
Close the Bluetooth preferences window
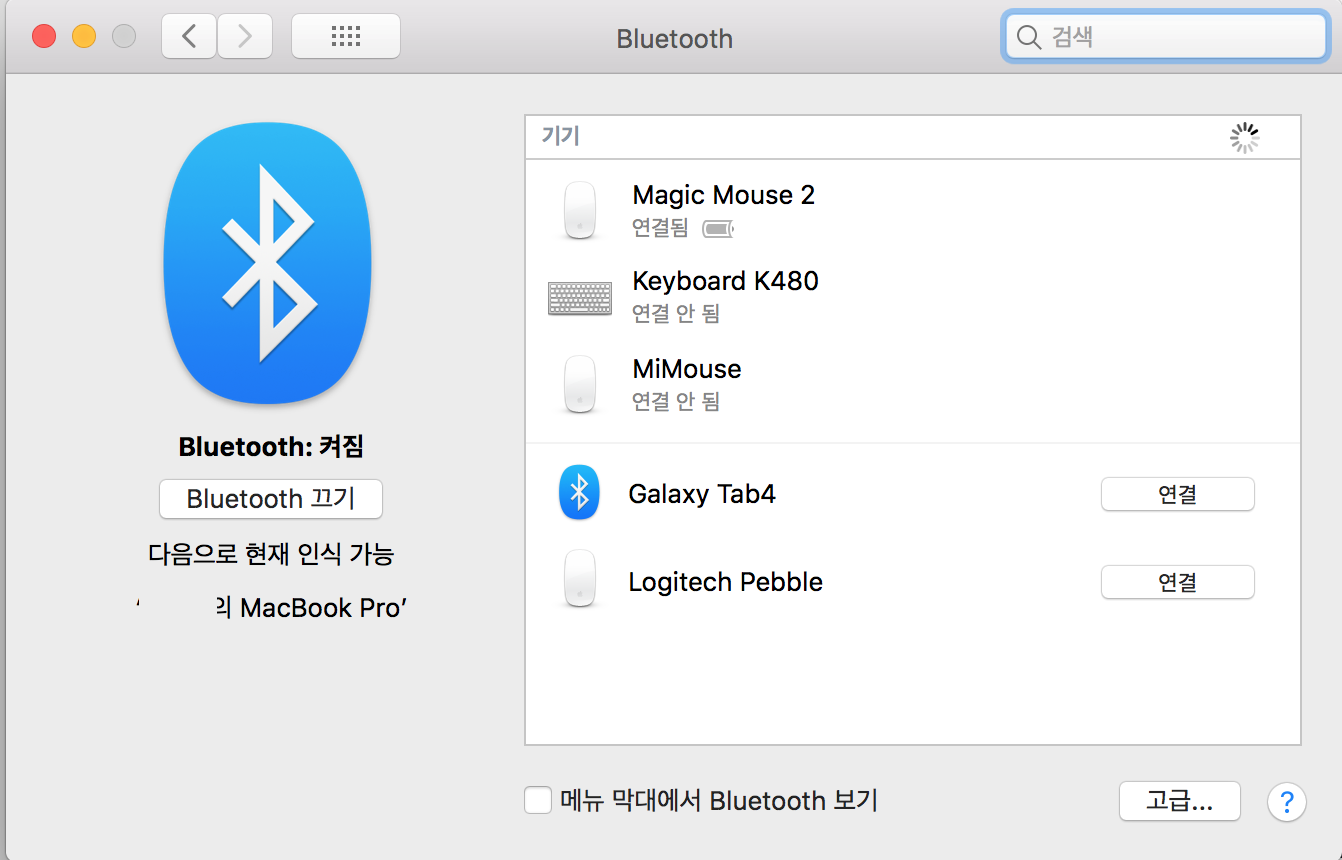pos(44,36)
